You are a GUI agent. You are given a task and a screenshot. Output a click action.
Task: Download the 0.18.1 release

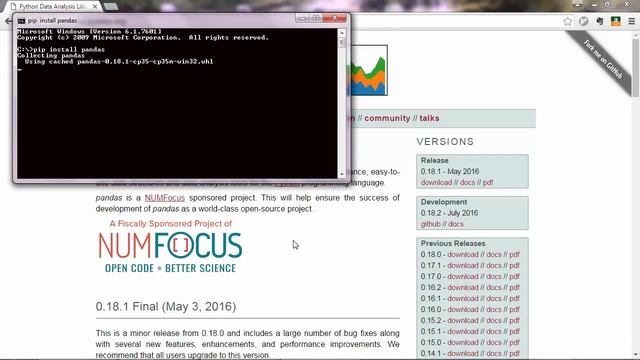pyautogui.click(x=436, y=182)
